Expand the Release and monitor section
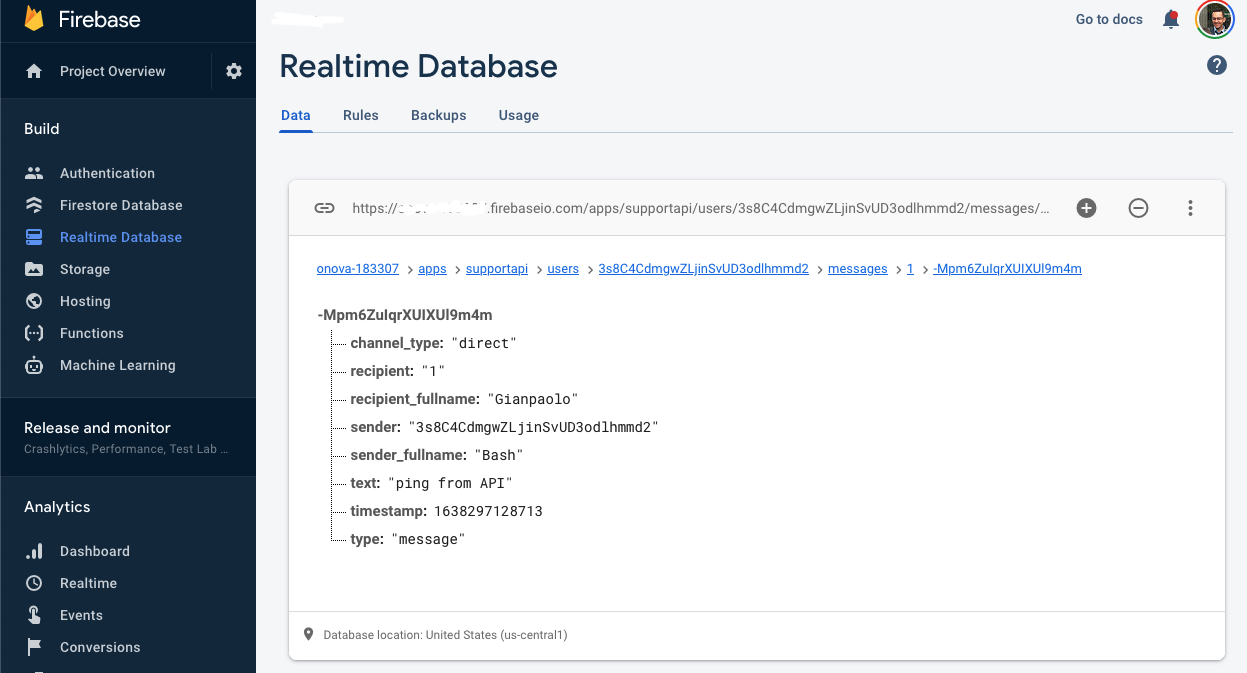Screen dimensions: 1247x673 pos(97,428)
